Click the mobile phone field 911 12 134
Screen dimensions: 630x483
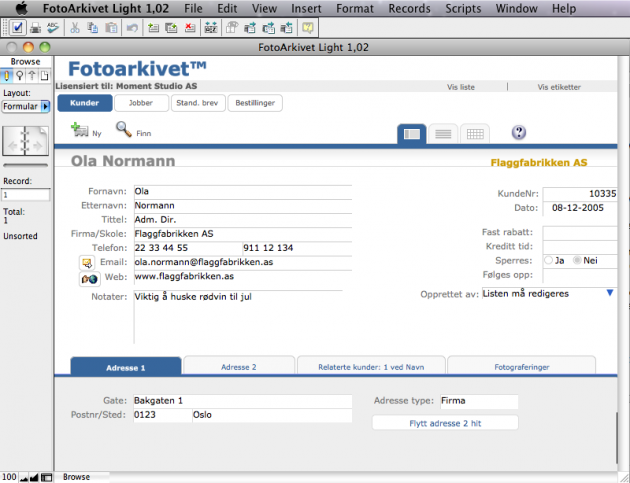[x=297, y=248]
